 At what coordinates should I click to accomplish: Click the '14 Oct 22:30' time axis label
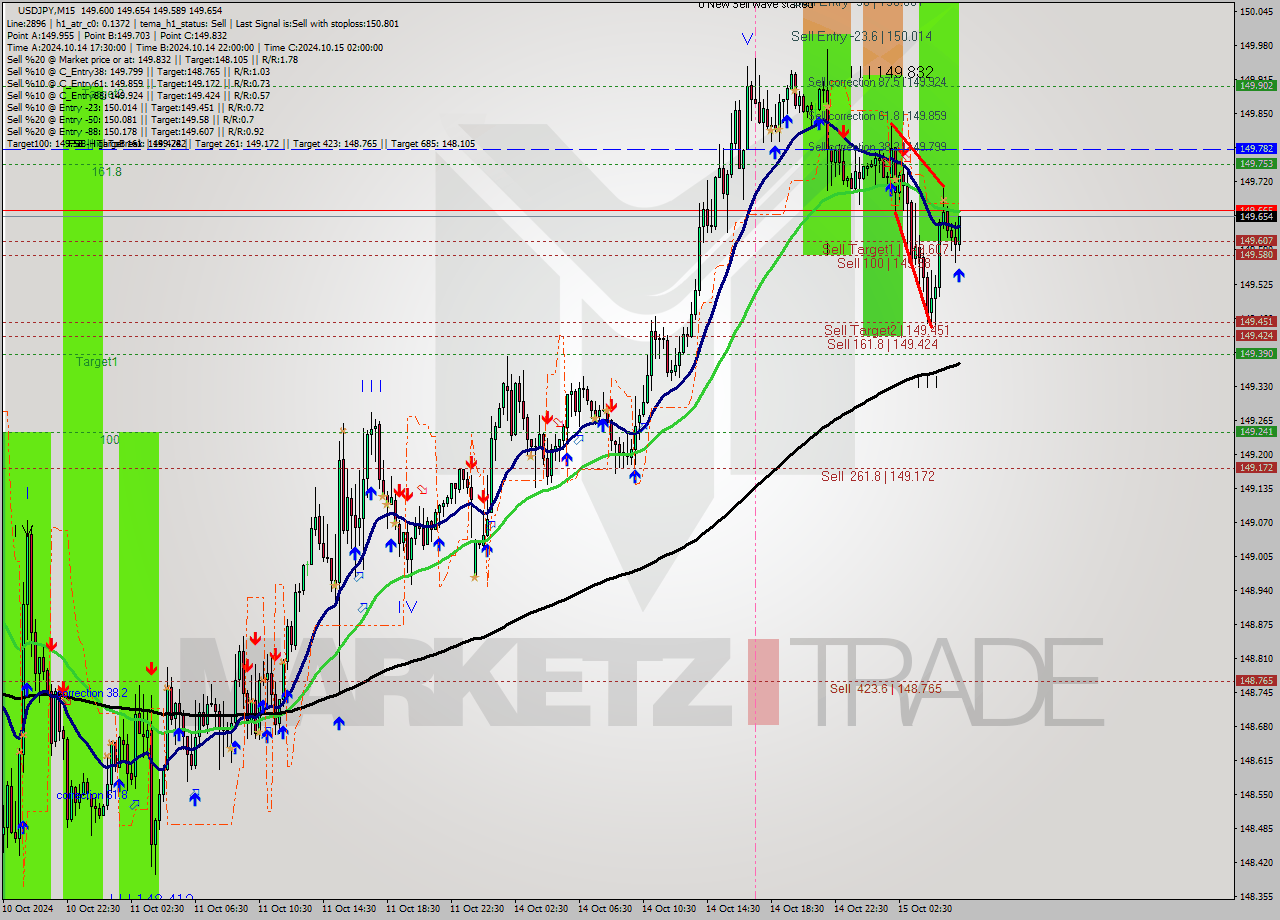tap(861, 909)
